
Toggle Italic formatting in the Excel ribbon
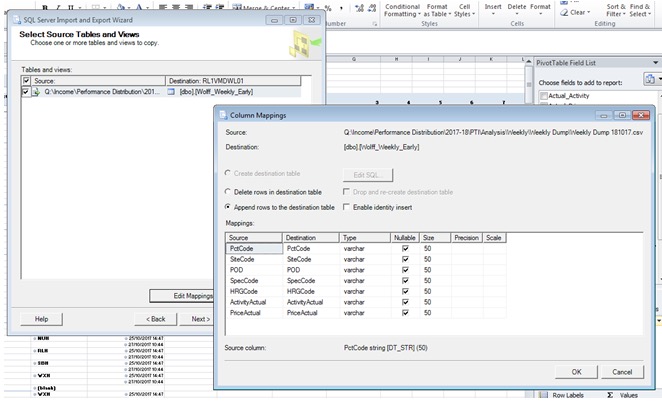coord(58,7)
